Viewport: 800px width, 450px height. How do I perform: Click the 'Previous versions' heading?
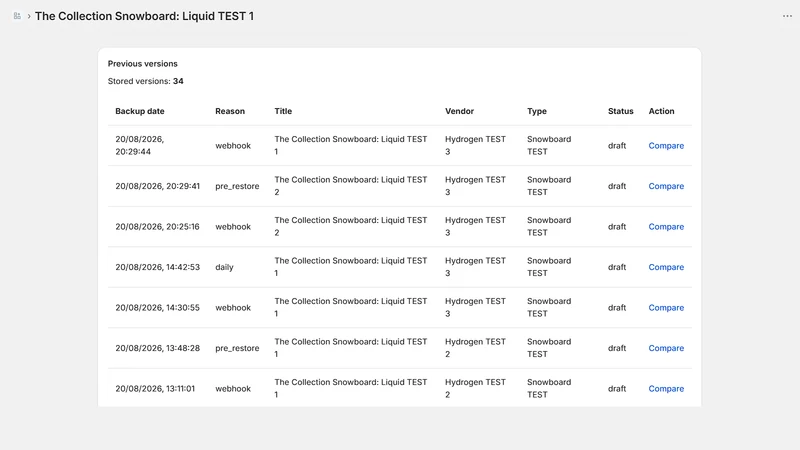coord(142,64)
